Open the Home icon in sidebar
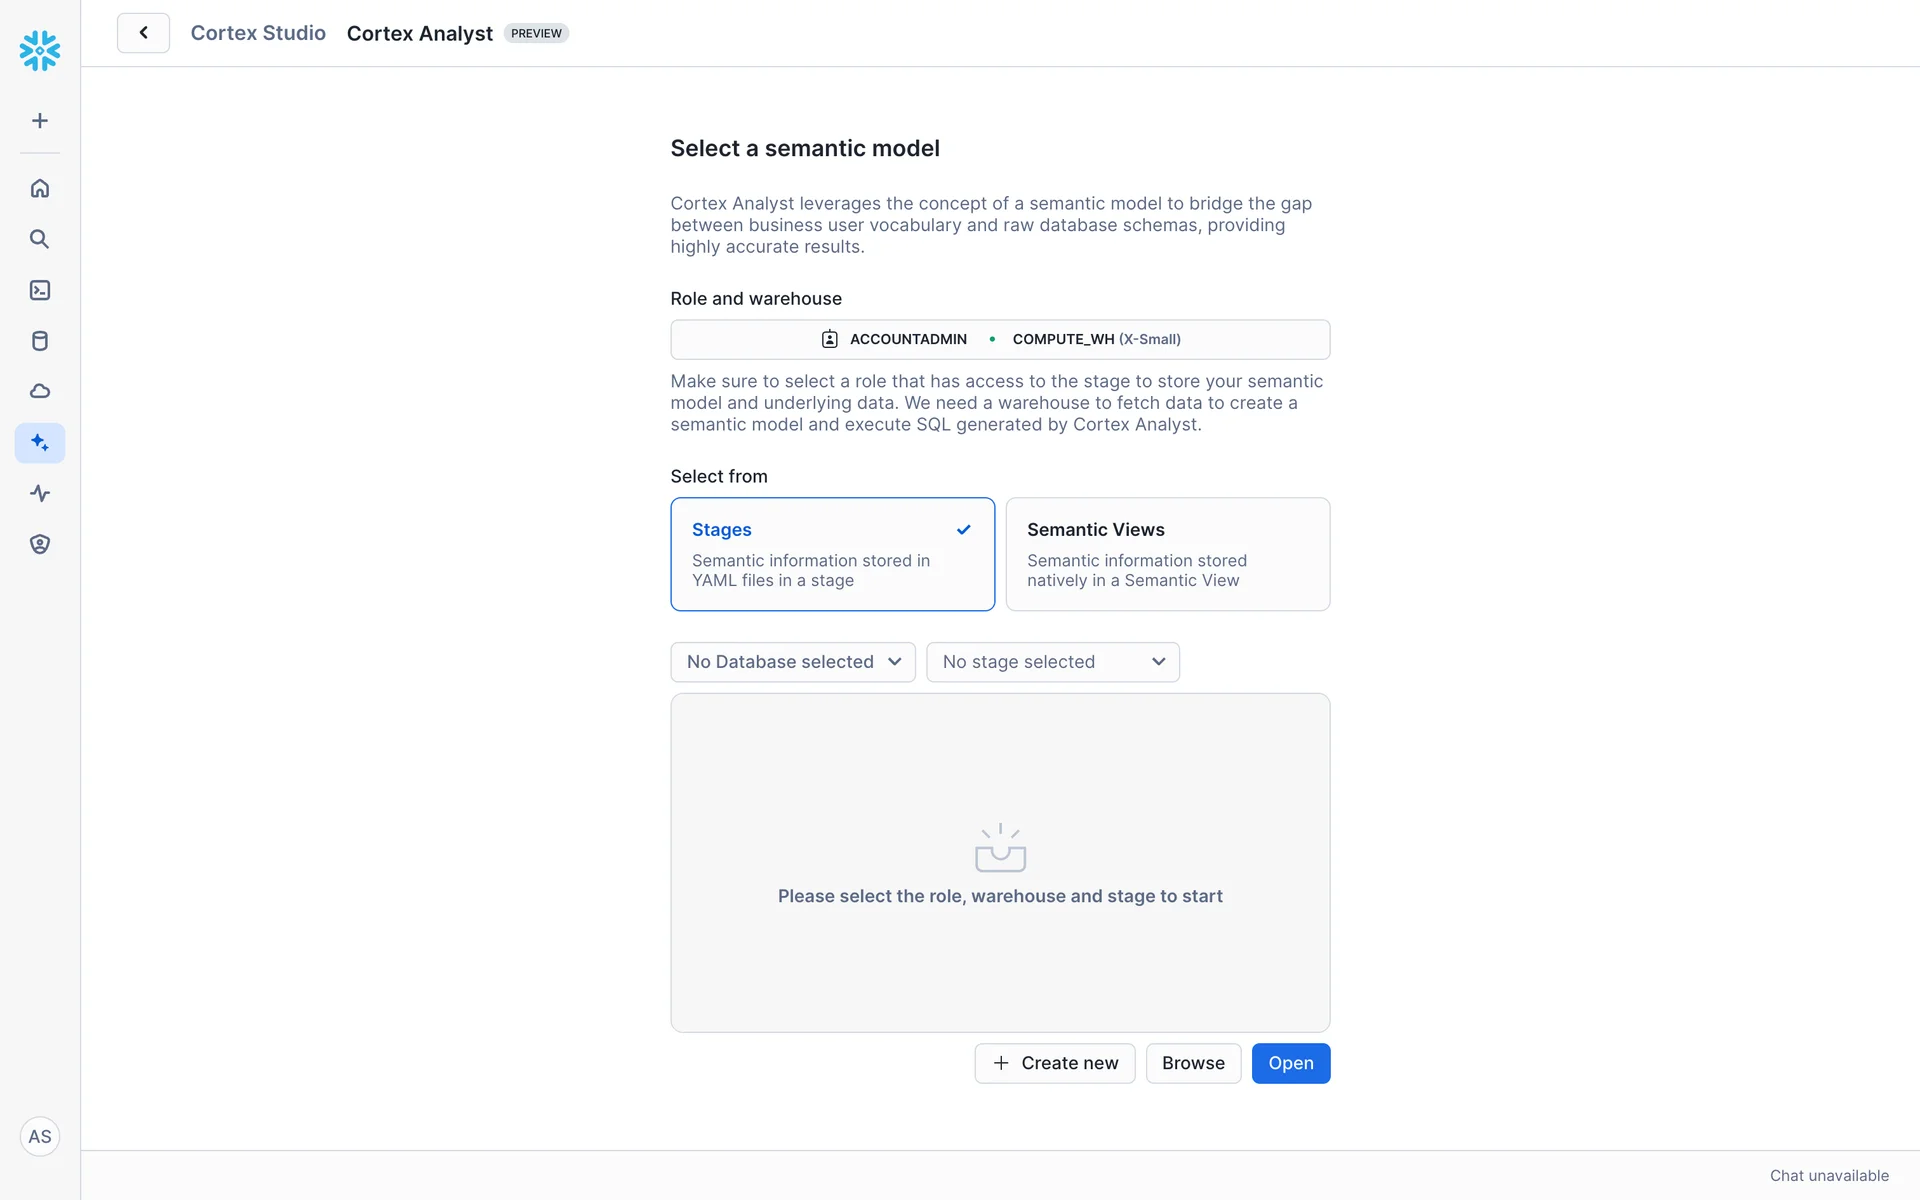Image resolution: width=1920 pixels, height=1200 pixels. (x=40, y=188)
